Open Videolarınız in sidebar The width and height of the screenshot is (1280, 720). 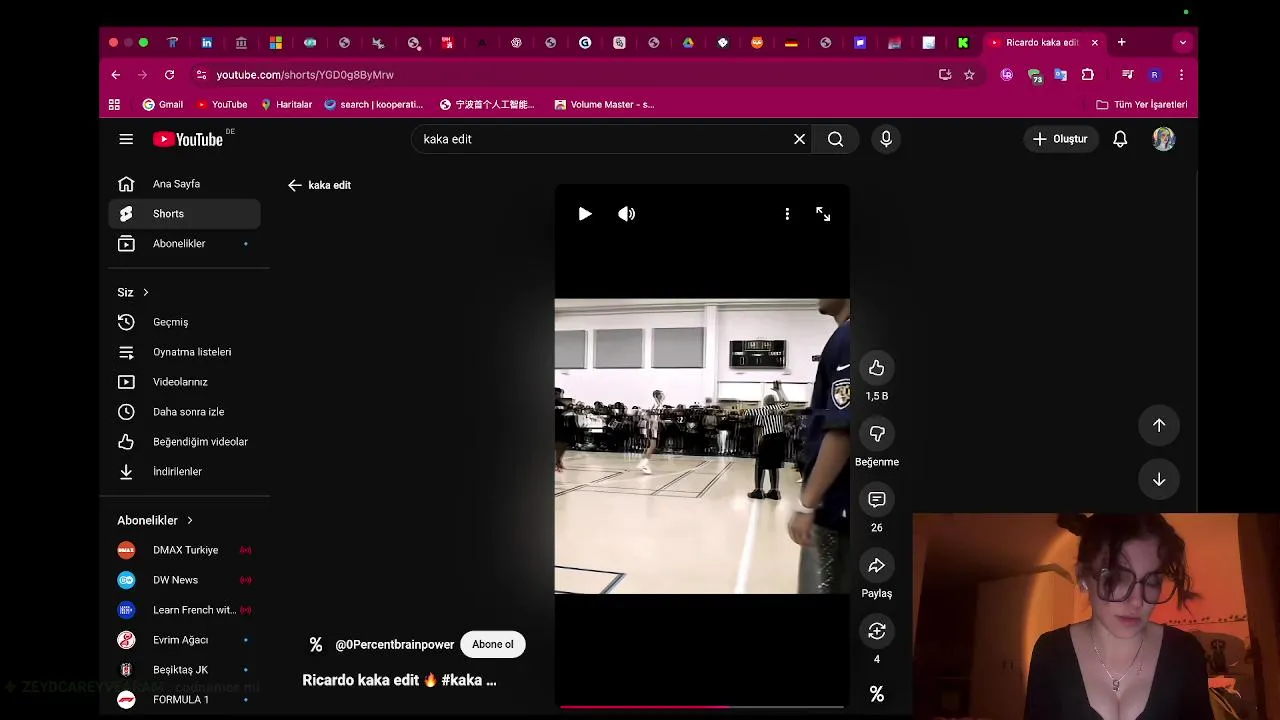coord(184,382)
